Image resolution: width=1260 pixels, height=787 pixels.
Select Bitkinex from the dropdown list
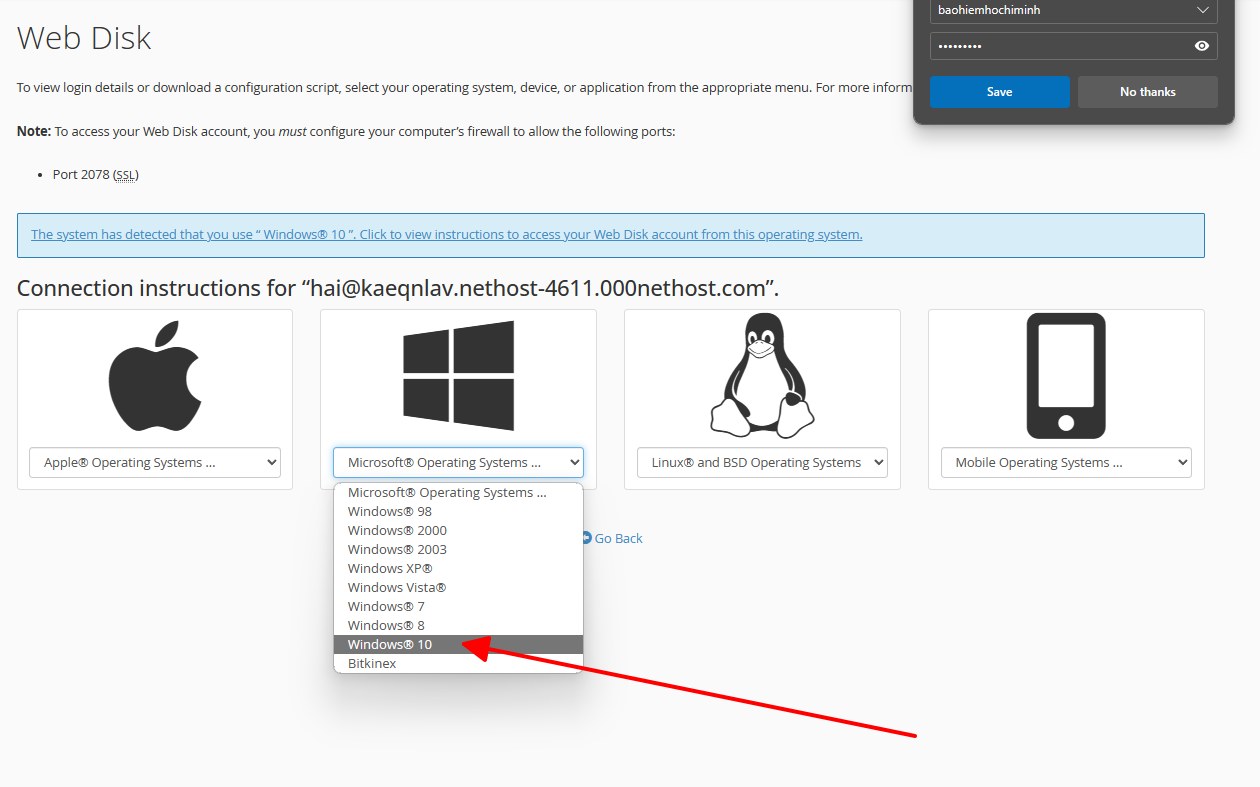pyautogui.click(x=372, y=664)
